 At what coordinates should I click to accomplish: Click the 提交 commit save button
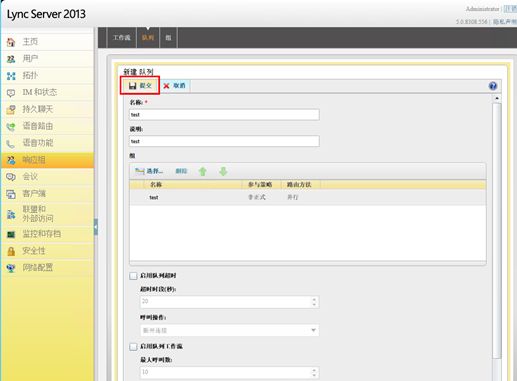140,86
